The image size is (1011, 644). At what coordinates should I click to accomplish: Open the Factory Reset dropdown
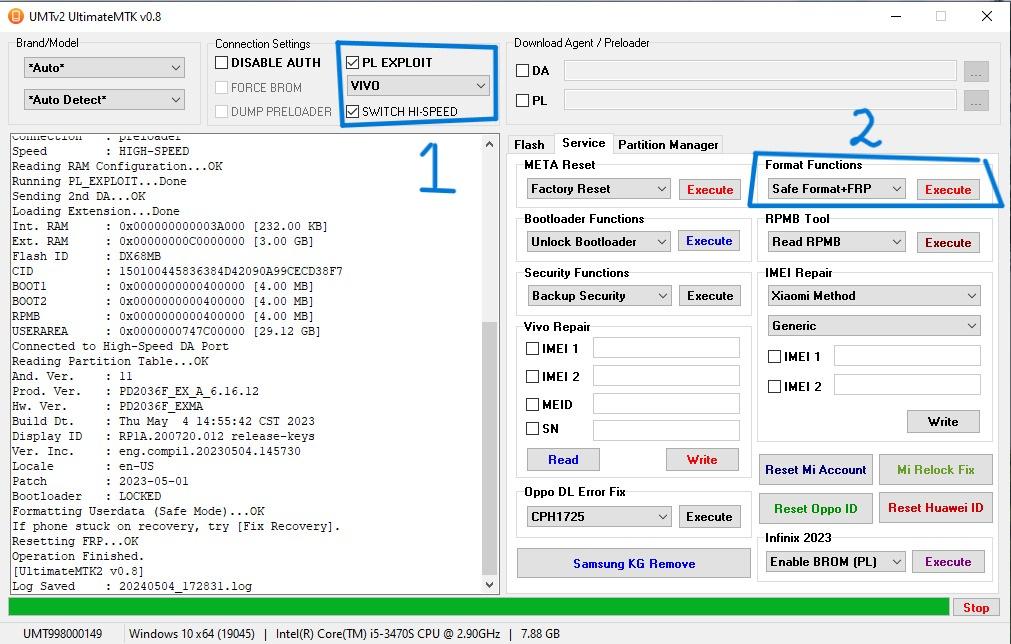pyautogui.click(x=598, y=189)
